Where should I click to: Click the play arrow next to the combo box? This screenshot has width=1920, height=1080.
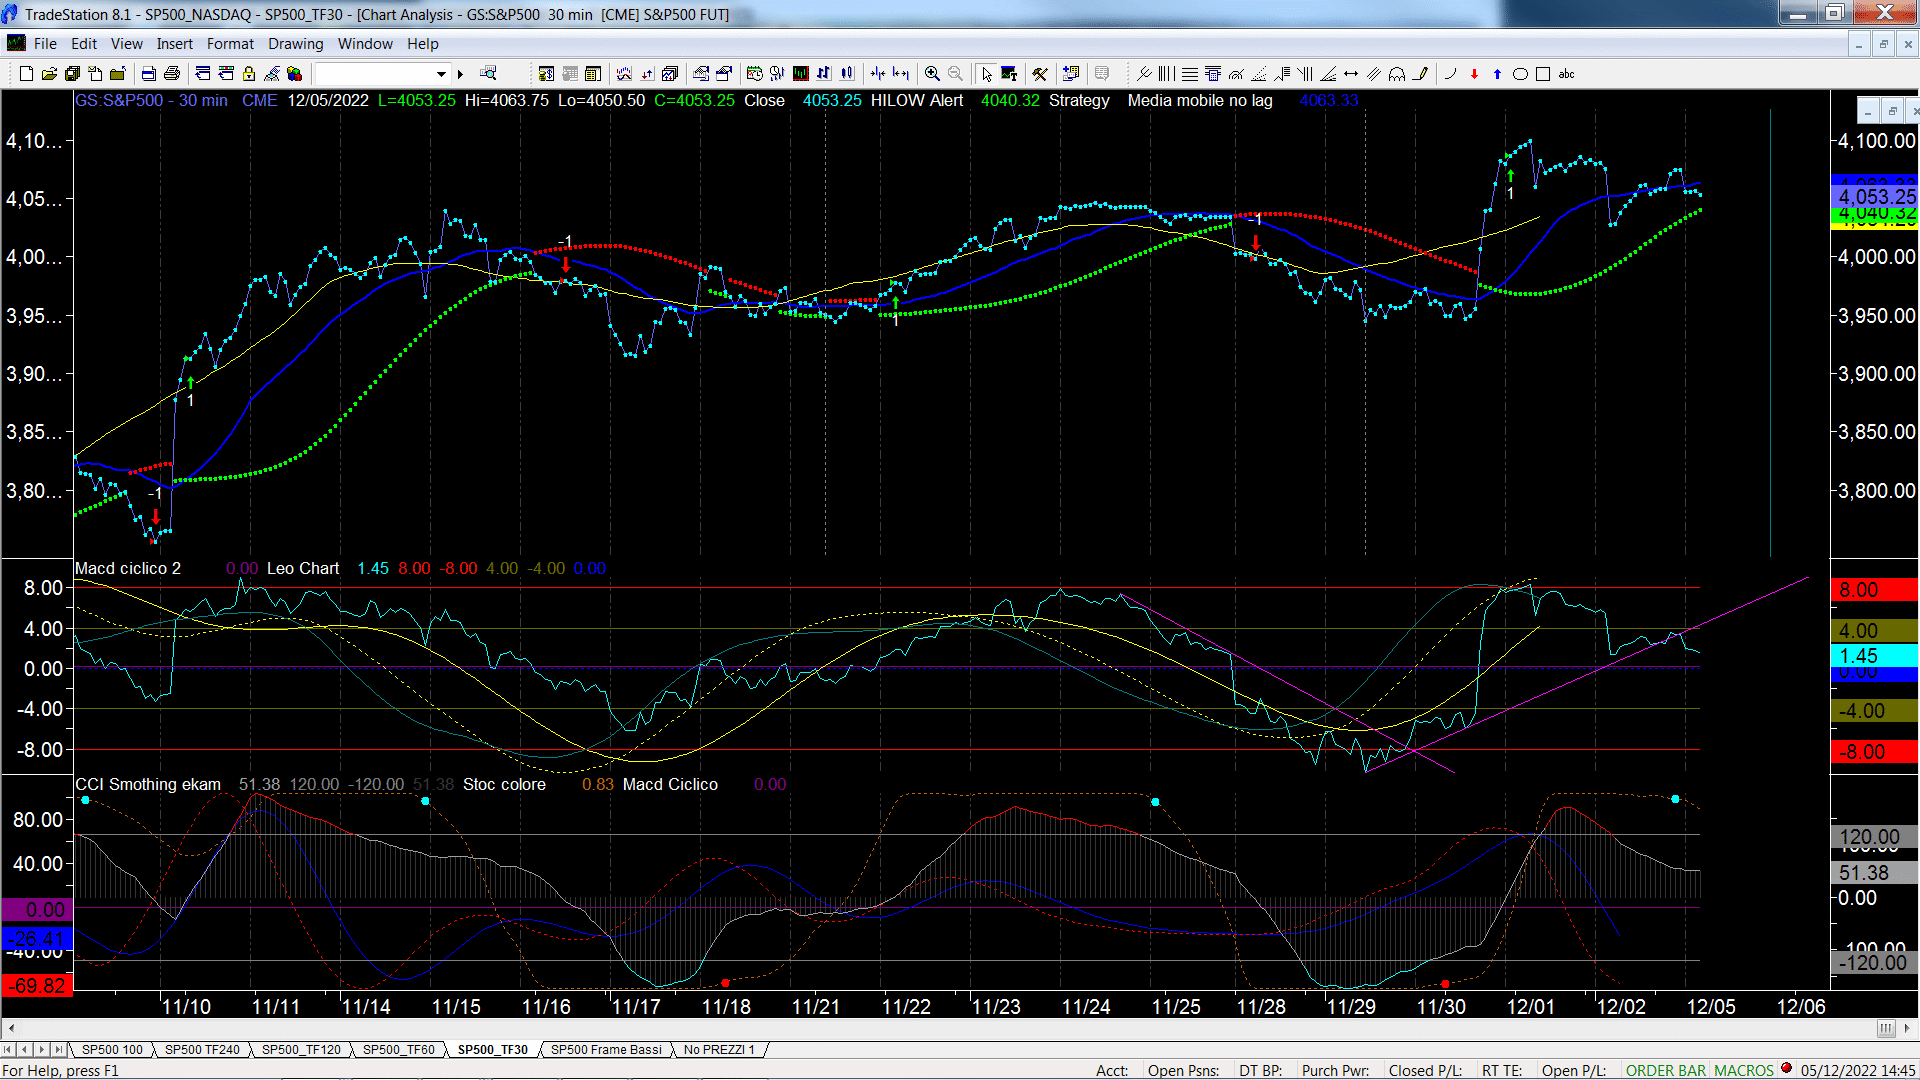click(460, 74)
